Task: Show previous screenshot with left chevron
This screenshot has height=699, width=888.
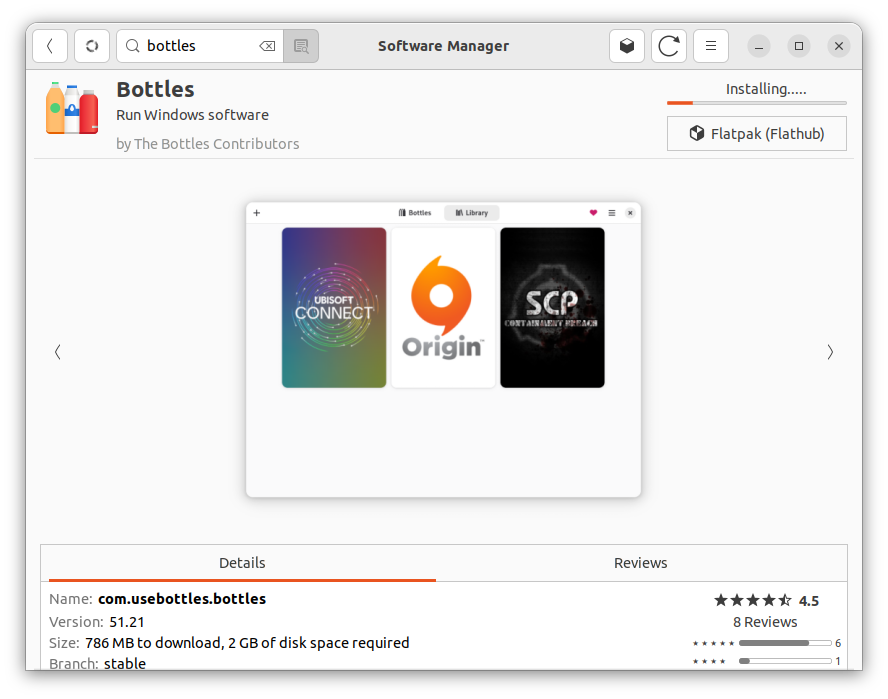Action: point(58,352)
